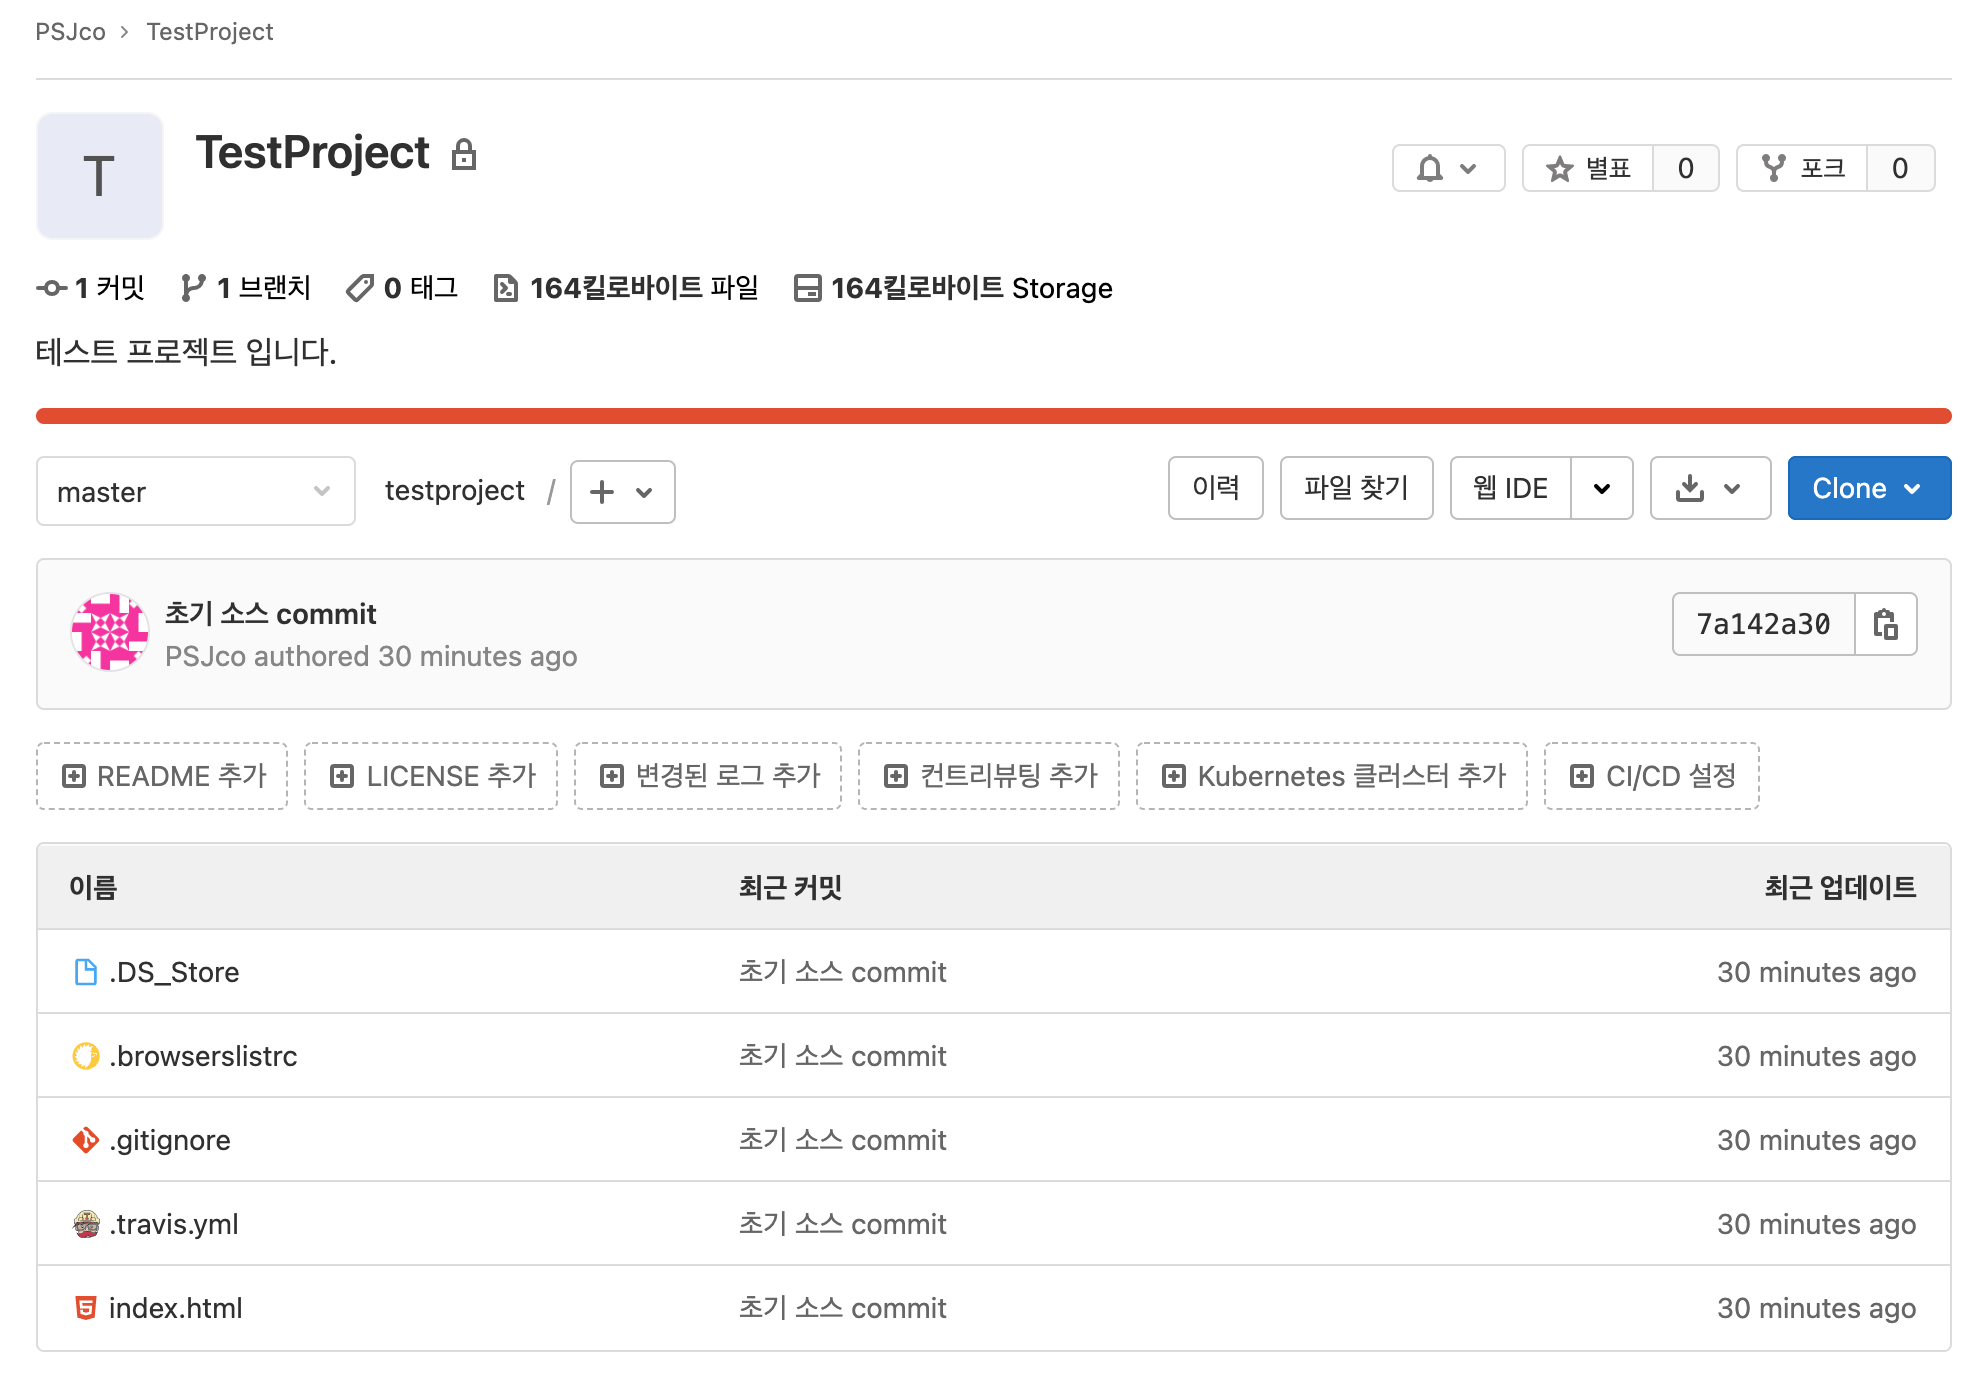Click the TestProject T avatar
This screenshot has height=1396, width=1986.
point(99,176)
